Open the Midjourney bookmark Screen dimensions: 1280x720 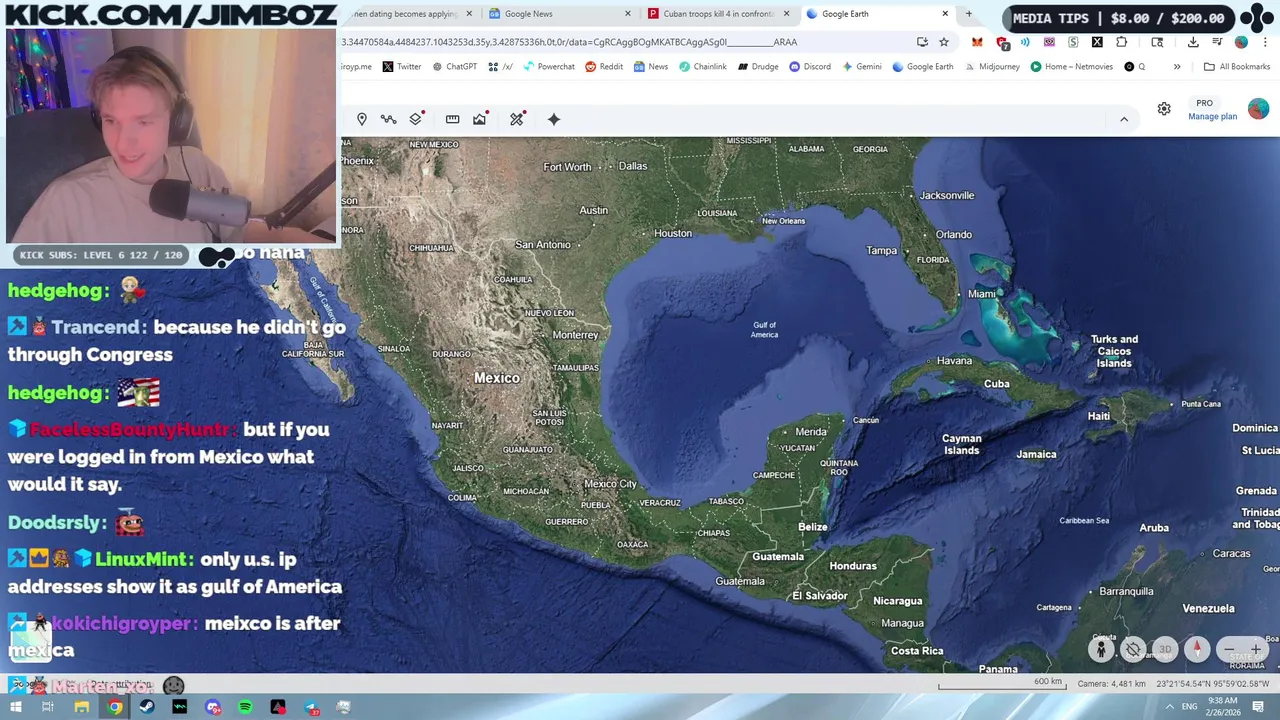coord(991,67)
